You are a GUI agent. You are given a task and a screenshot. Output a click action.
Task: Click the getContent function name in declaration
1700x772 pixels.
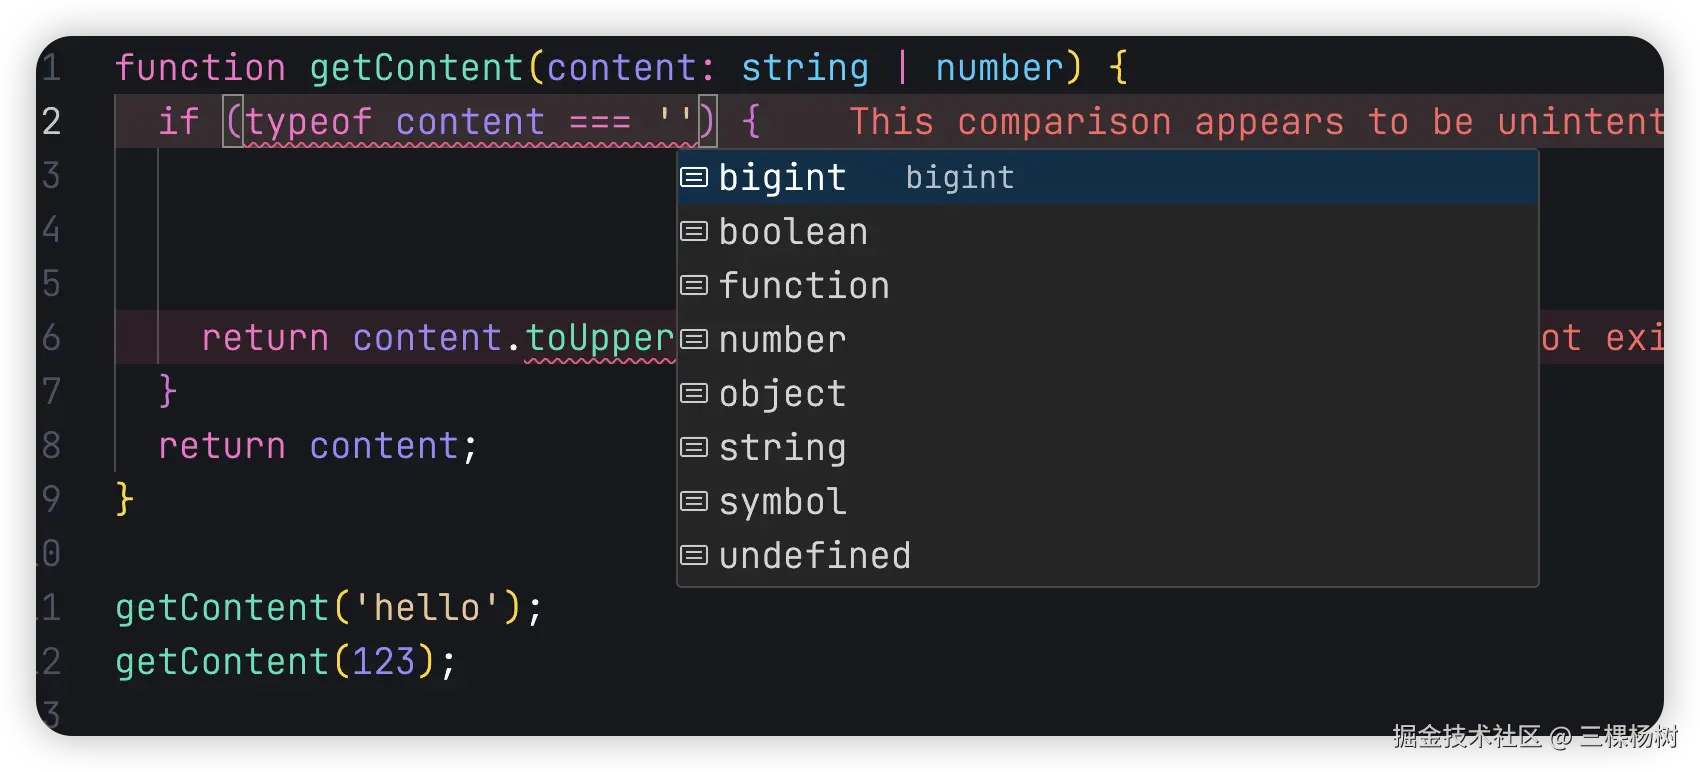click(x=416, y=68)
